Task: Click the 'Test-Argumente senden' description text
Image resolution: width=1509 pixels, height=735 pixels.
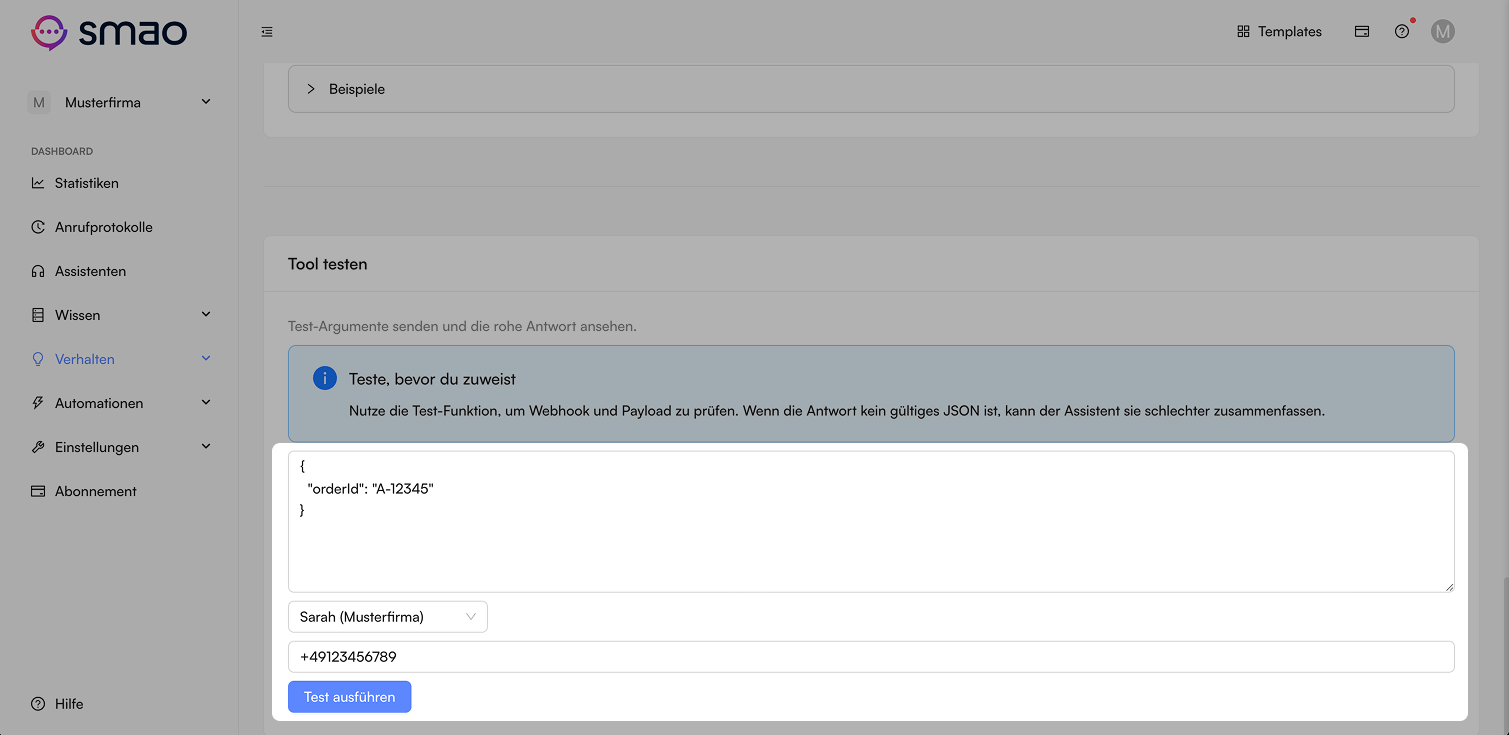Action: (x=462, y=327)
